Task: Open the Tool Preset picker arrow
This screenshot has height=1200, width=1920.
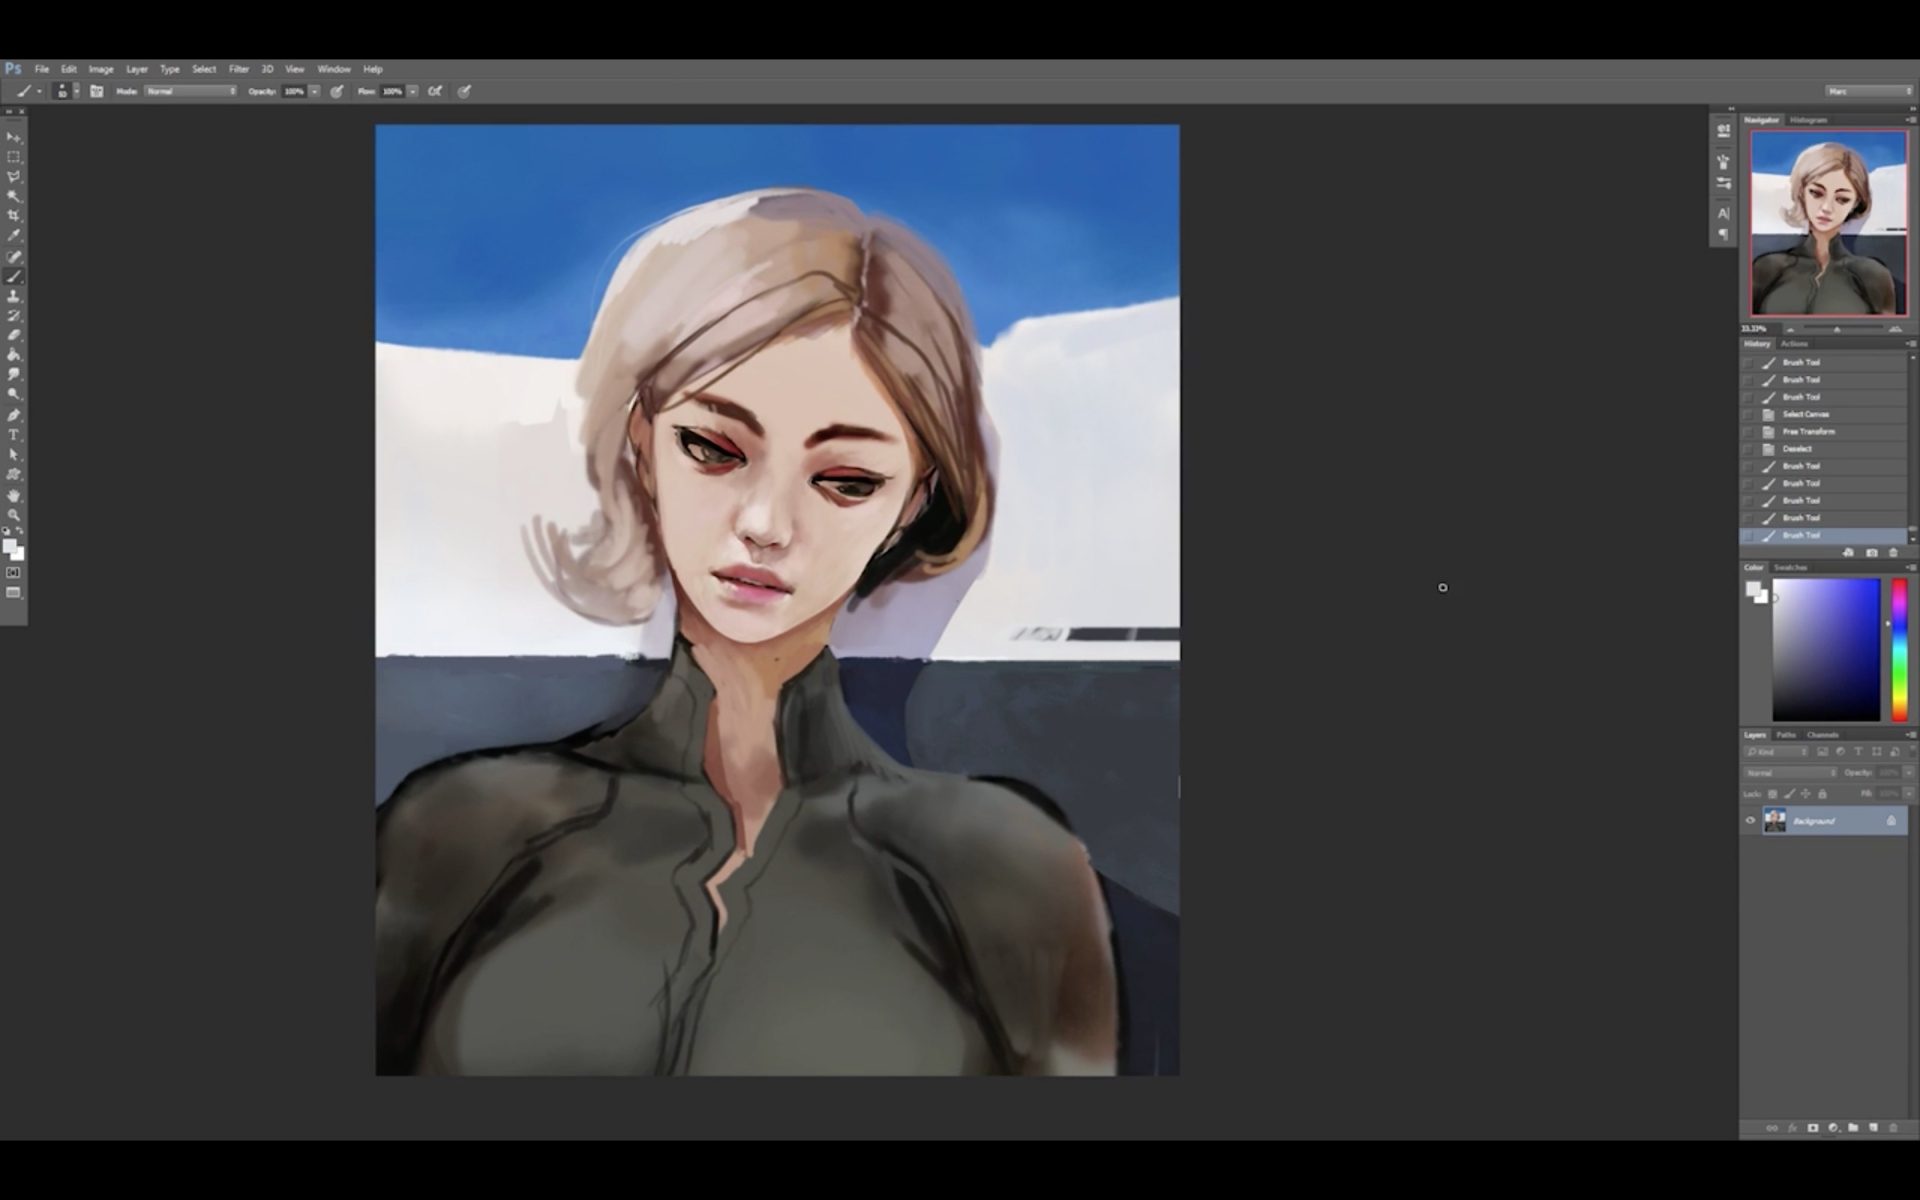Action: pyautogui.click(x=39, y=91)
